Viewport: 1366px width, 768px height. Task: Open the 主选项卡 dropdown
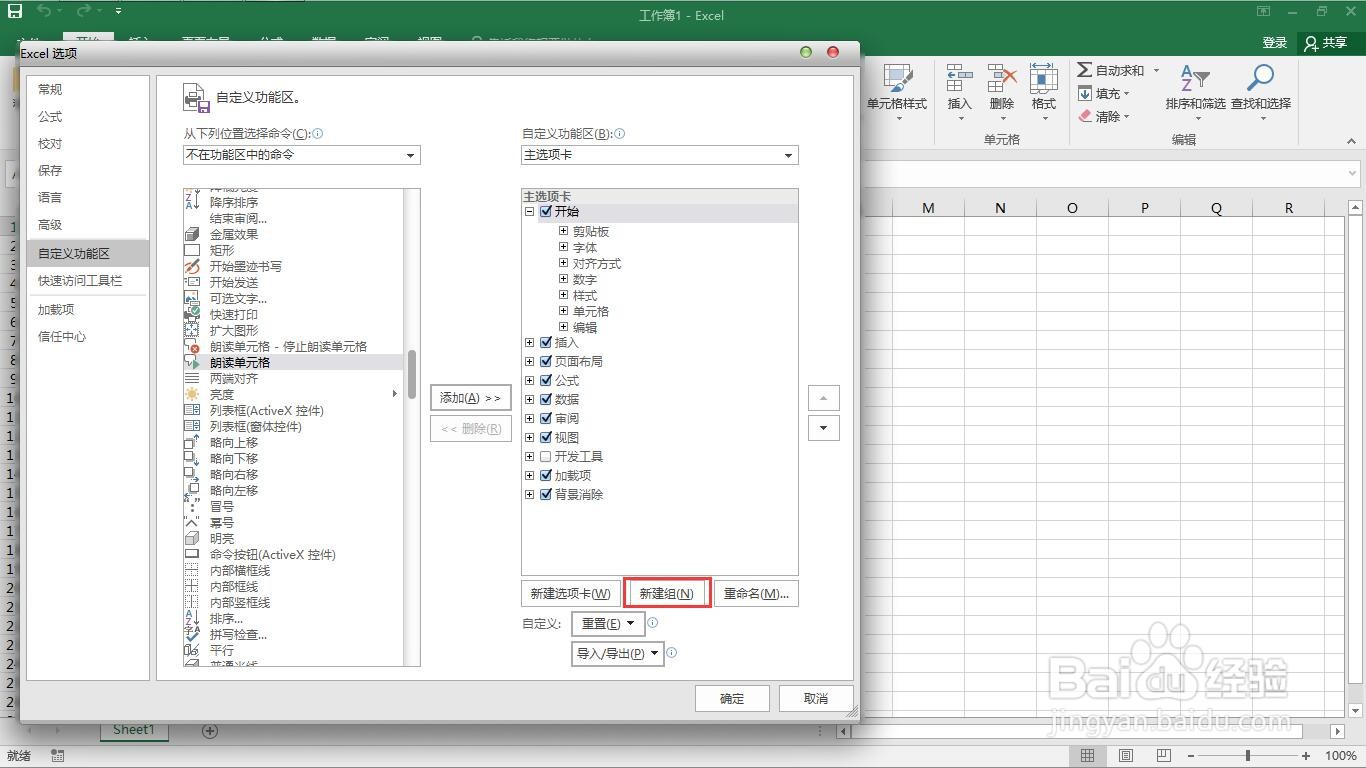tap(660, 155)
